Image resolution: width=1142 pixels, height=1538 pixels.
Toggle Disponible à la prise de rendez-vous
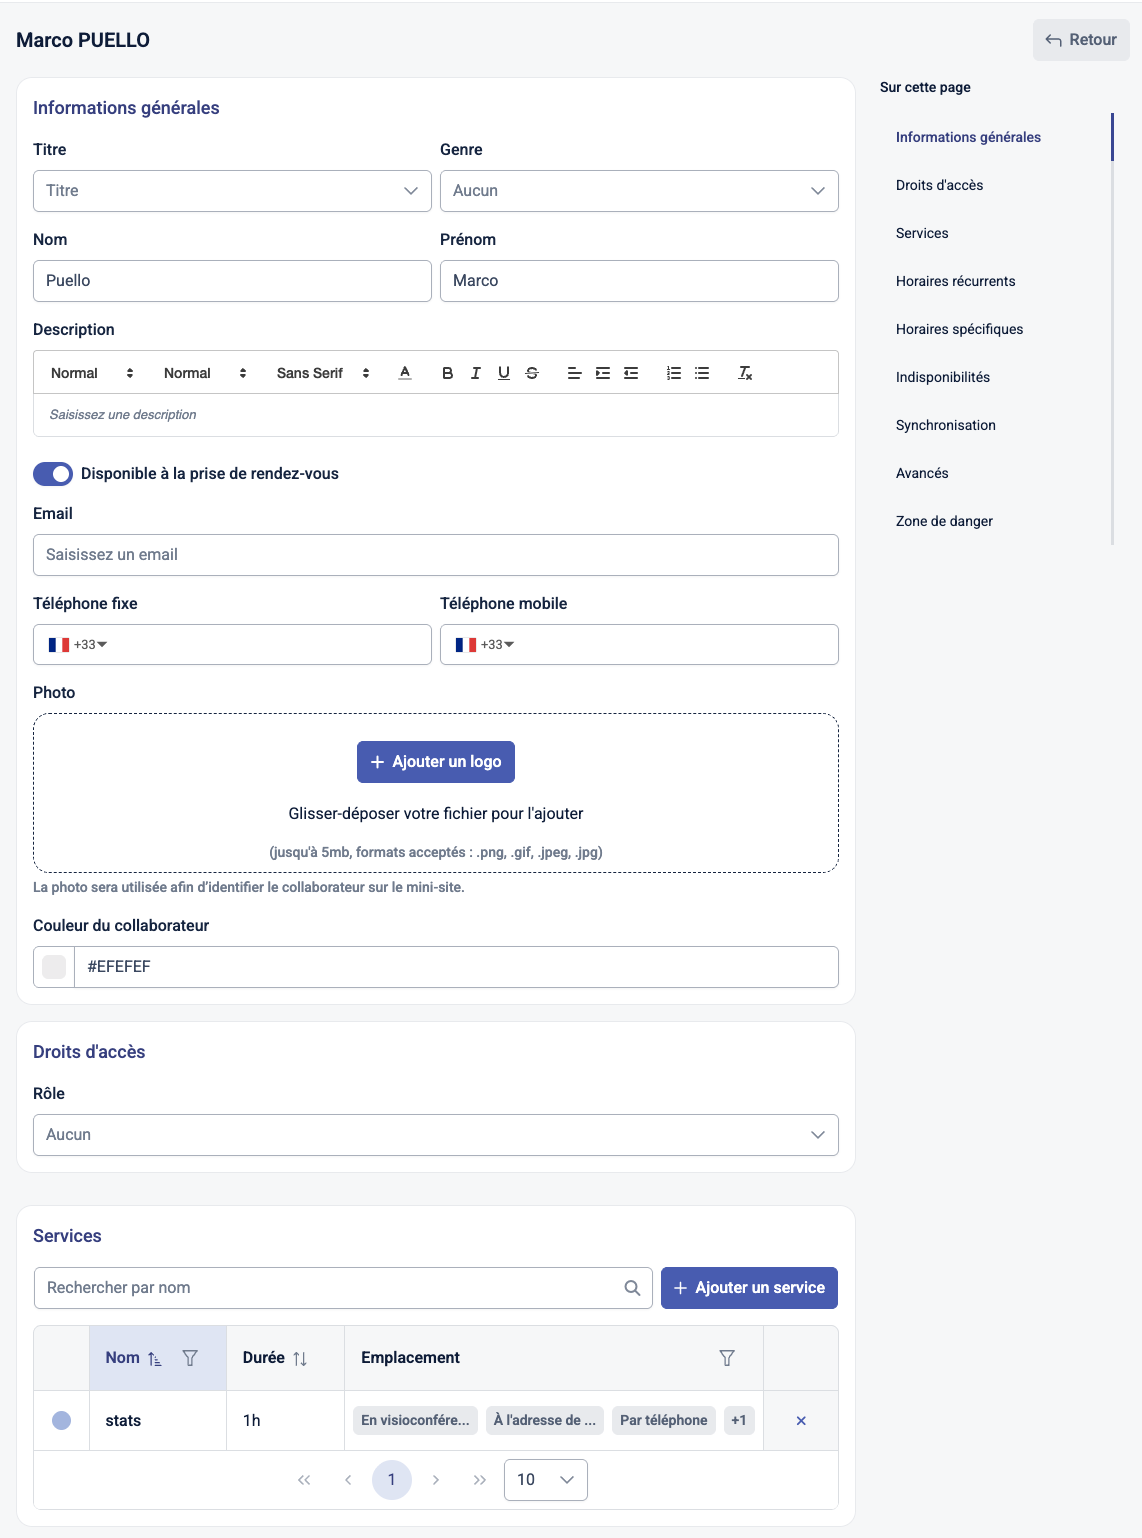pos(53,474)
